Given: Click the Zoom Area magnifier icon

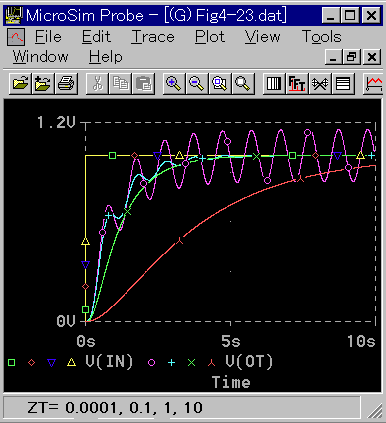Looking at the screenshot, I should pyautogui.click(x=220, y=83).
